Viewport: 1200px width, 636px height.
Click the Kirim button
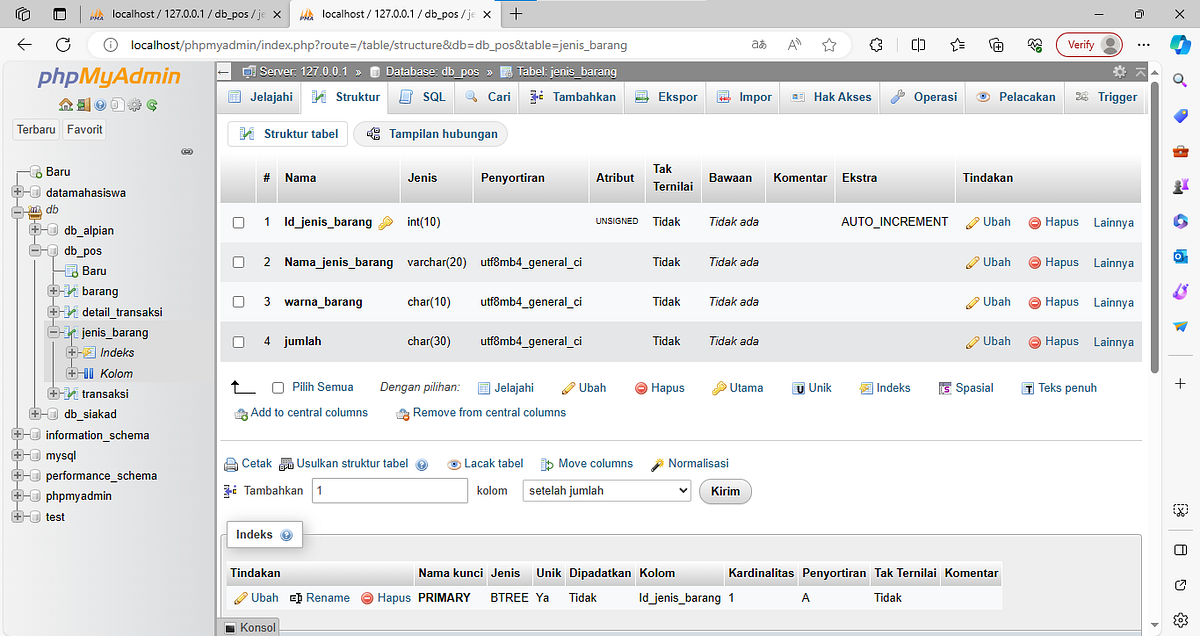(x=725, y=491)
